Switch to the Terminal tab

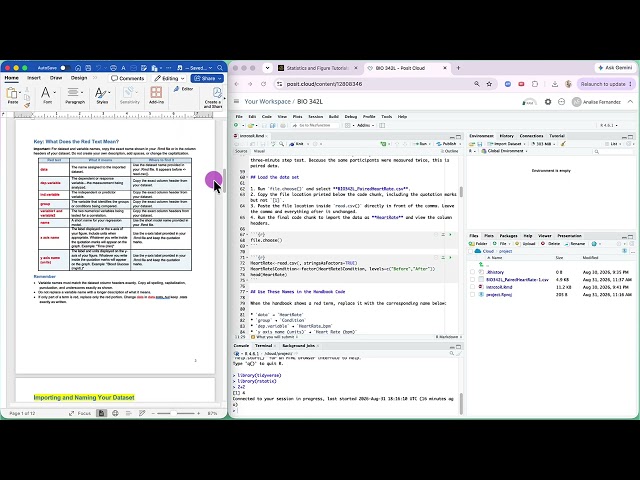(x=263, y=346)
